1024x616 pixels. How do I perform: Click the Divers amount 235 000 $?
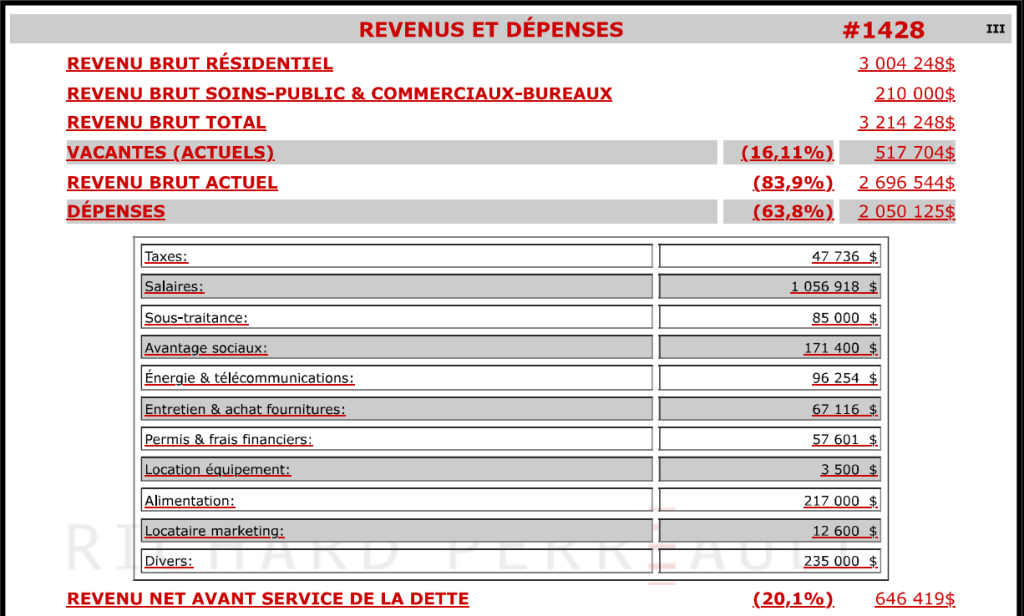840,561
